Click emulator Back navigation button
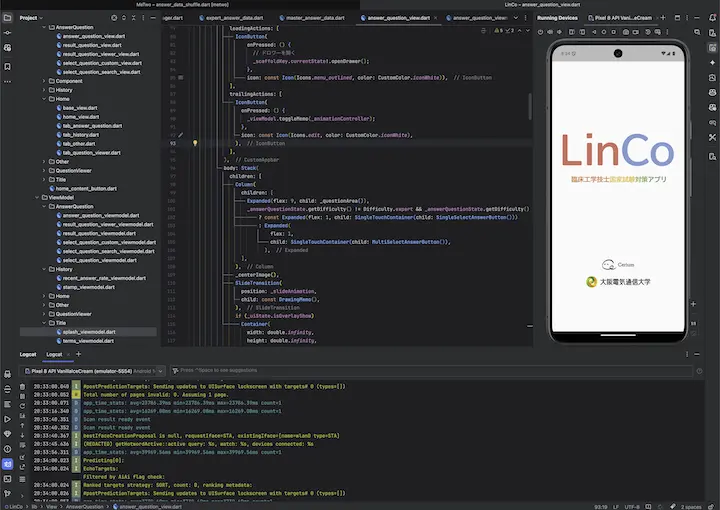Viewport: 720px width, 510px height. 594,32
